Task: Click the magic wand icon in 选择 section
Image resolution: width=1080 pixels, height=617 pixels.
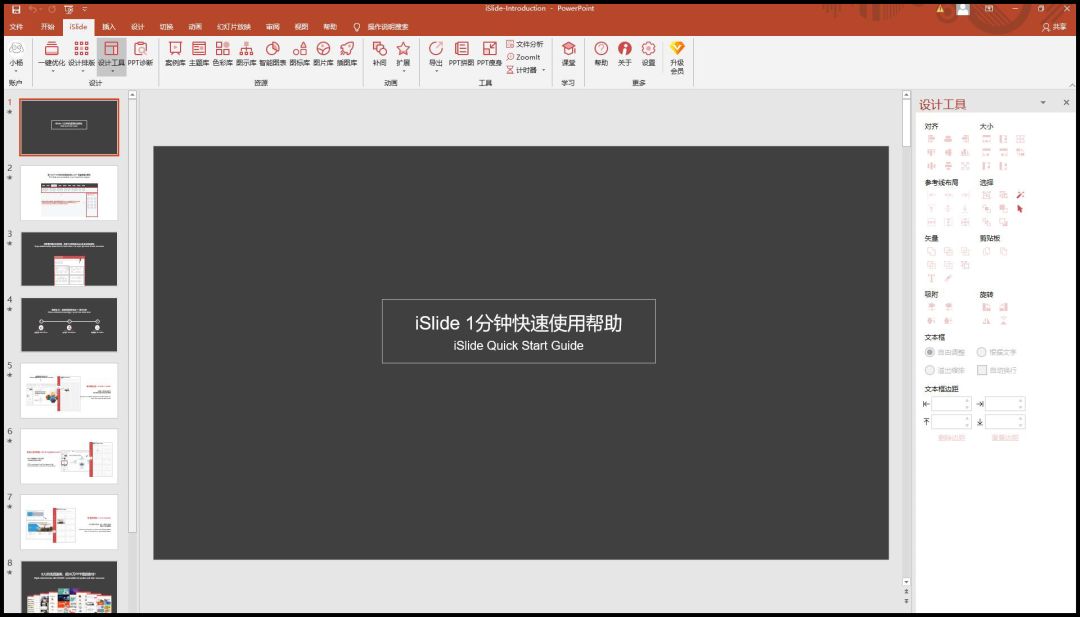Action: (1020, 195)
